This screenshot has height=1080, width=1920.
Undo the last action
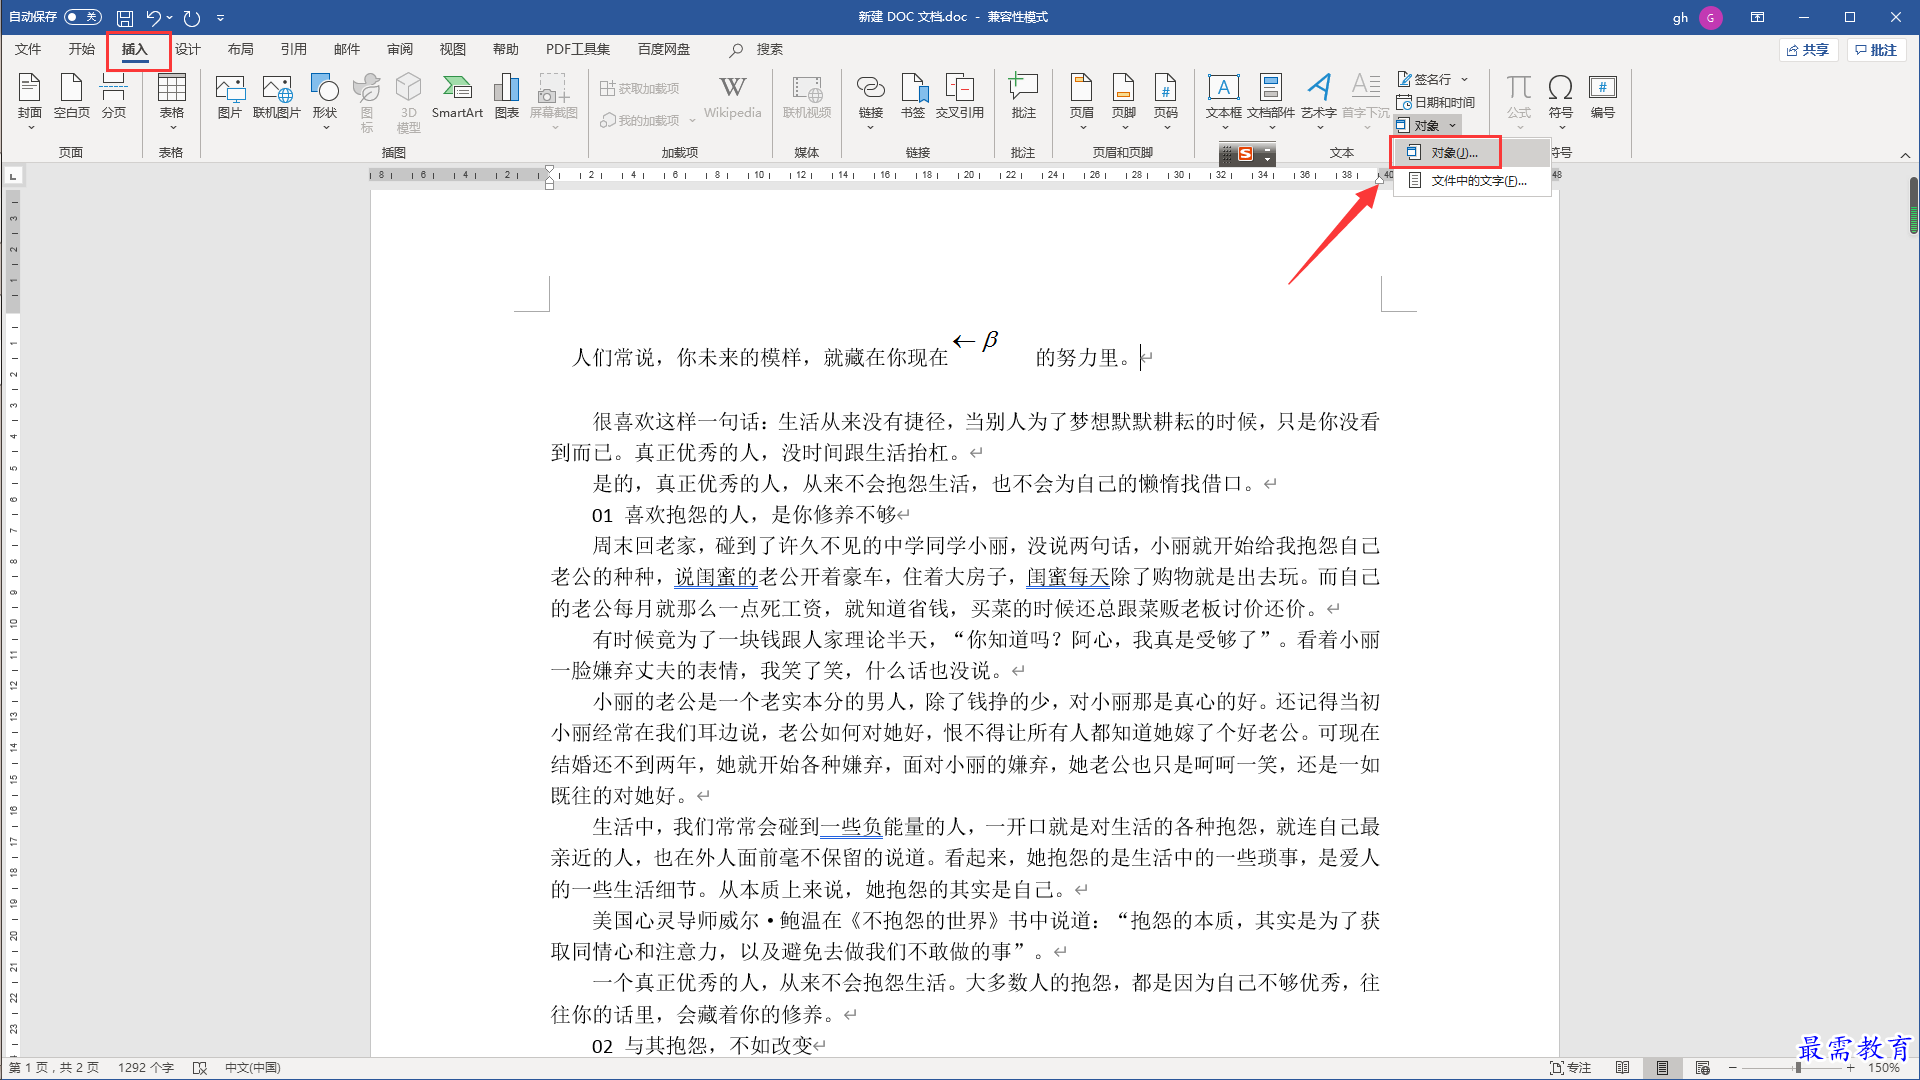(x=153, y=18)
